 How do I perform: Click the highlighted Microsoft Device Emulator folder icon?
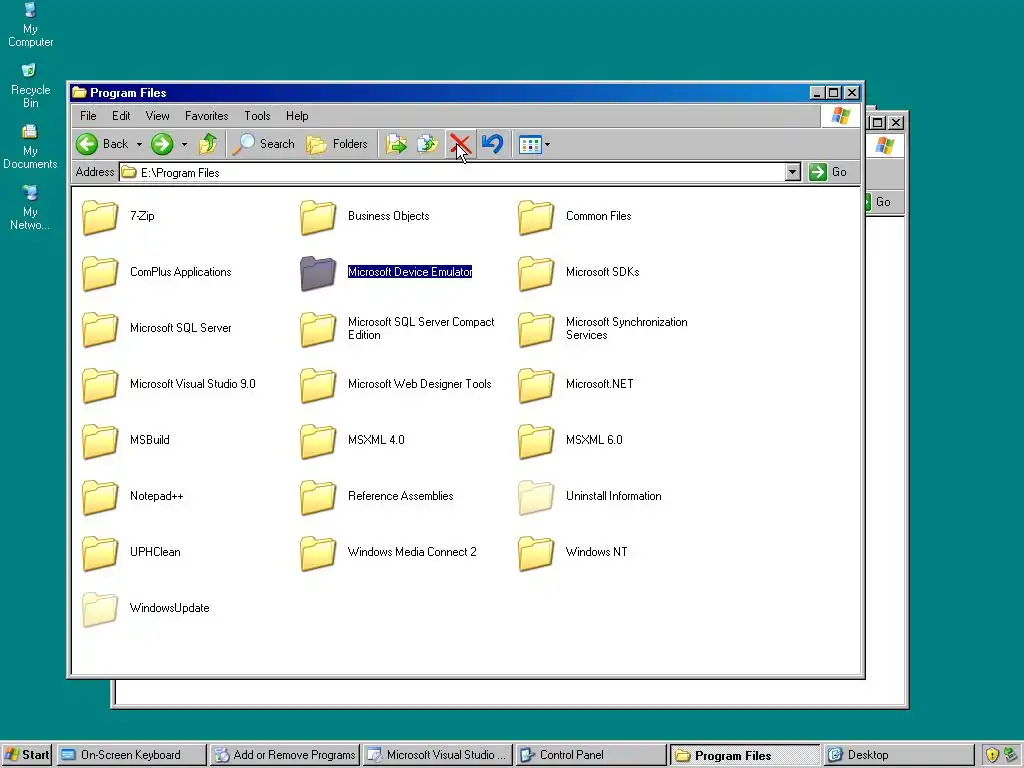[318, 273]
